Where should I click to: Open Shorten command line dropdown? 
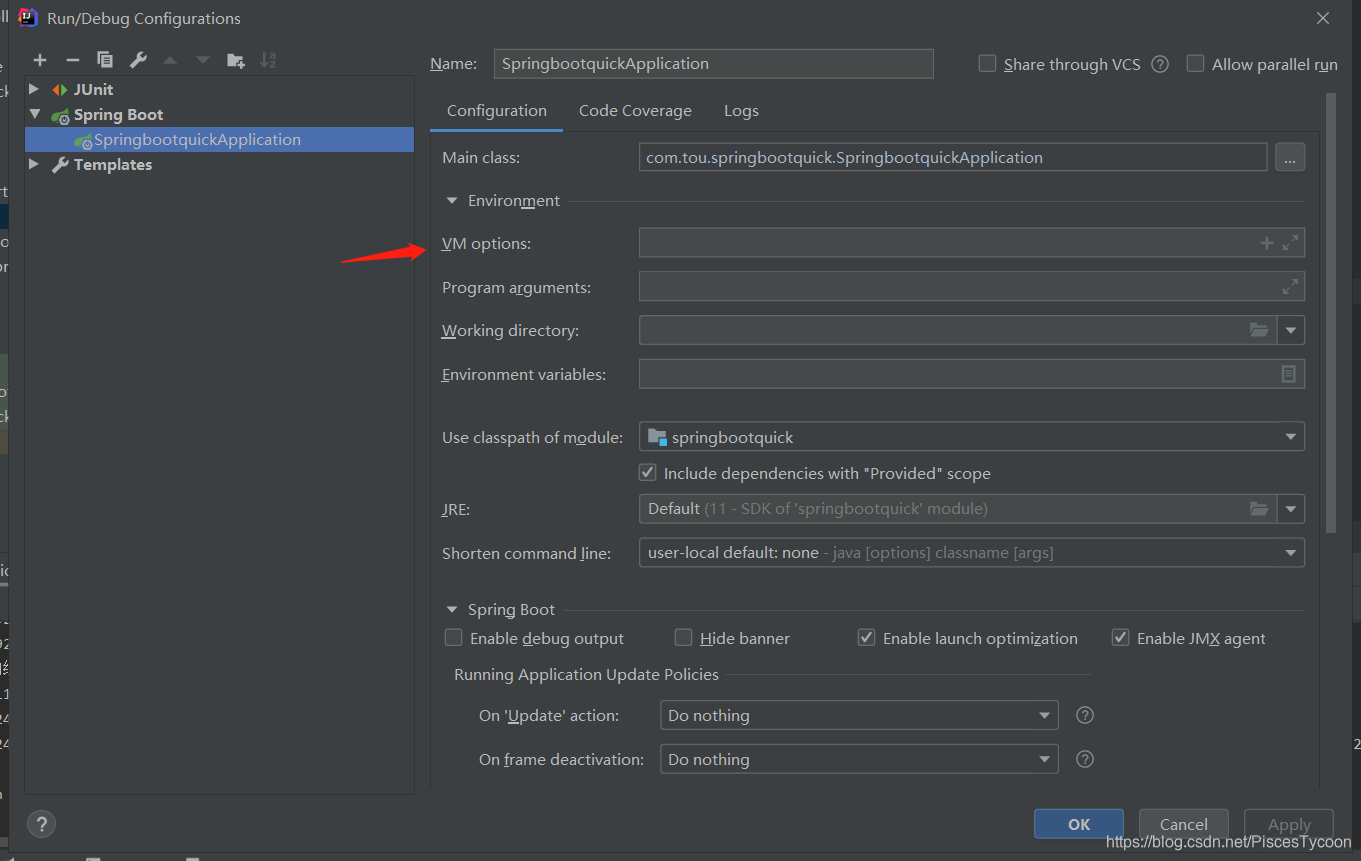coord(1291,553)
